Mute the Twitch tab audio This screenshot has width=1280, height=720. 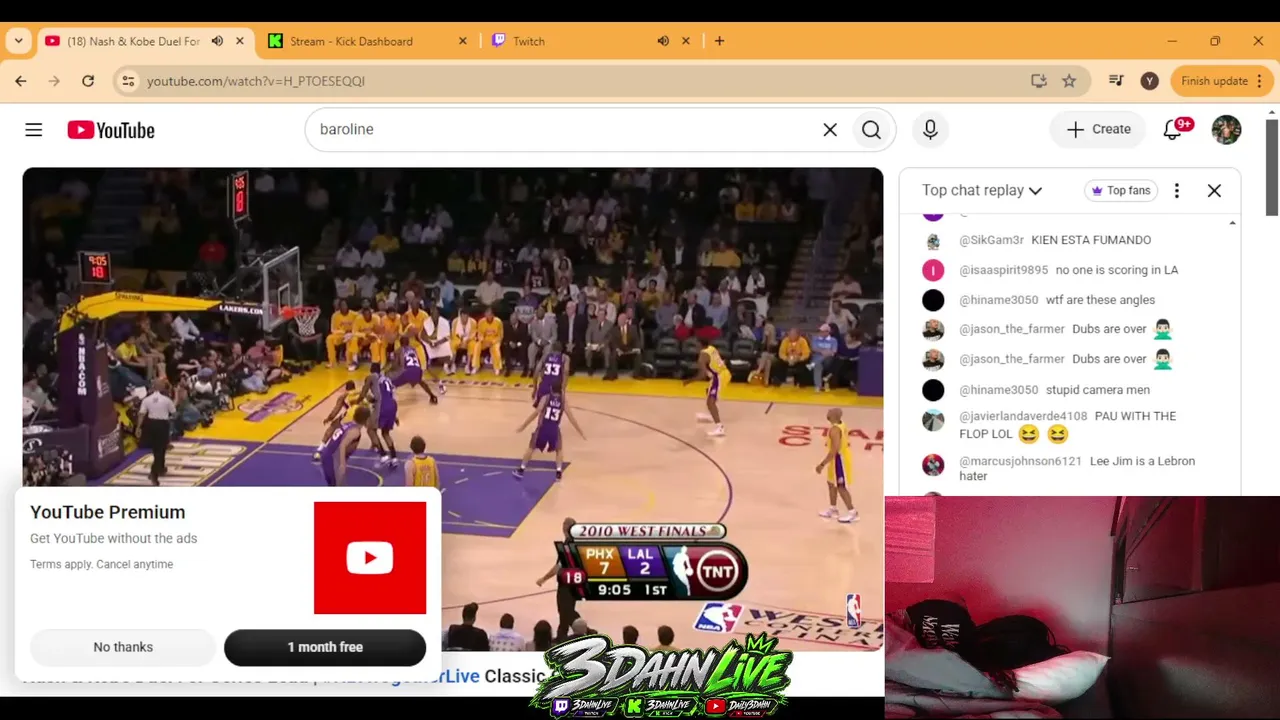663,41
